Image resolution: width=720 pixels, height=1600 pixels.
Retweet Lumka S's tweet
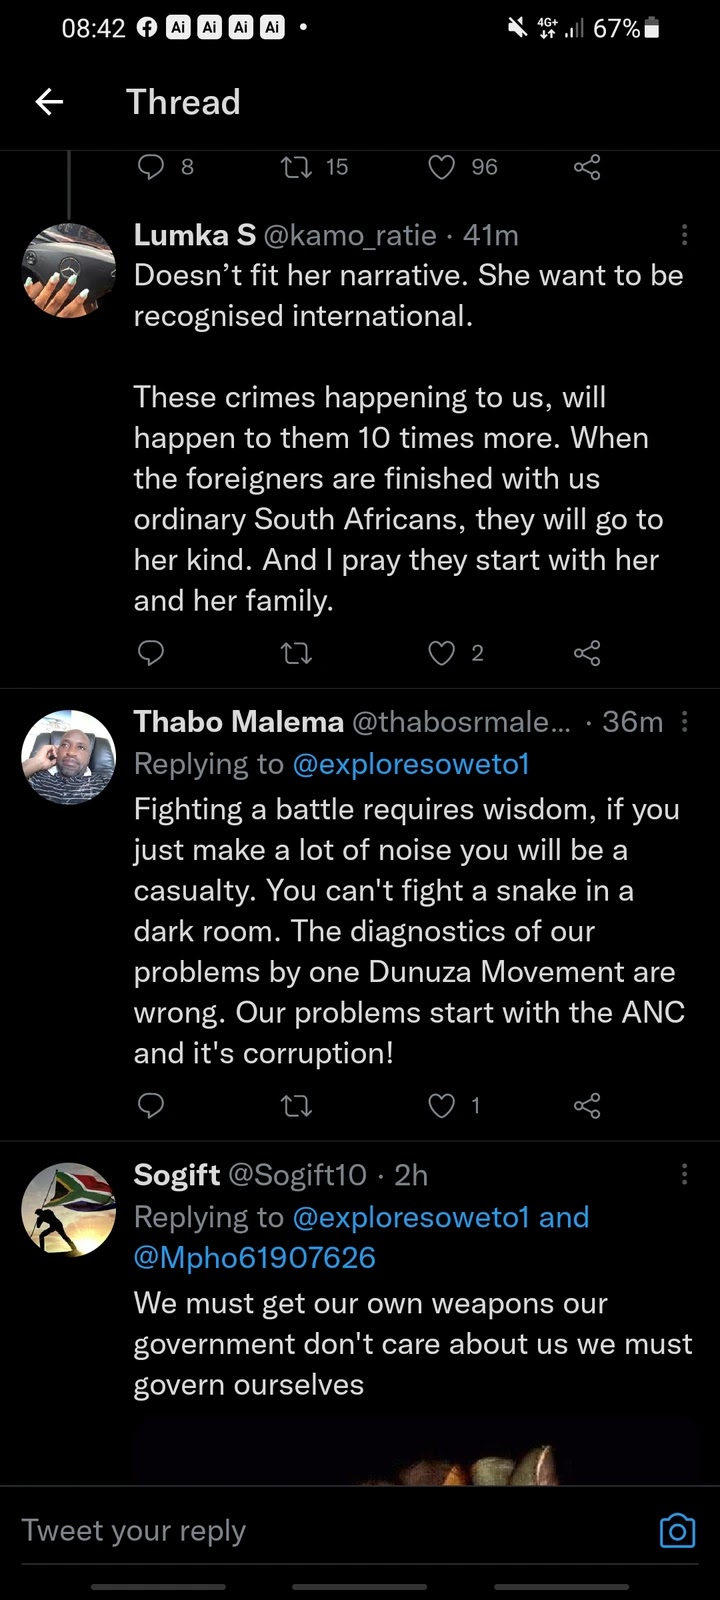click(296, 653)
